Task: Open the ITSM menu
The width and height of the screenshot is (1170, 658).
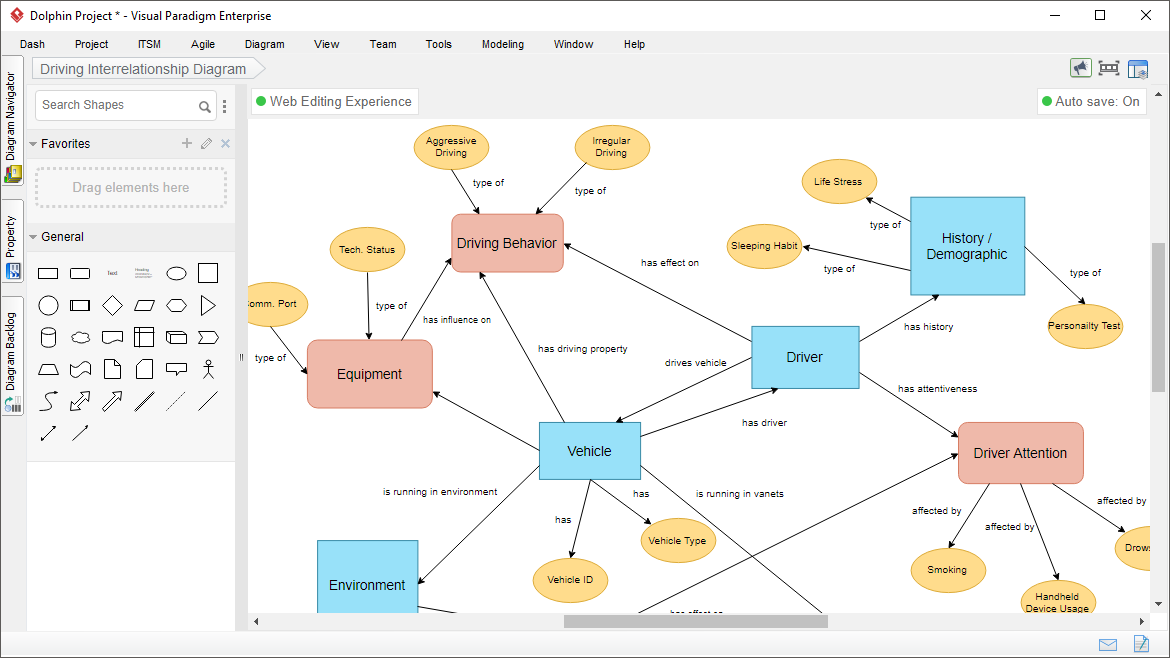Action: 149,44
